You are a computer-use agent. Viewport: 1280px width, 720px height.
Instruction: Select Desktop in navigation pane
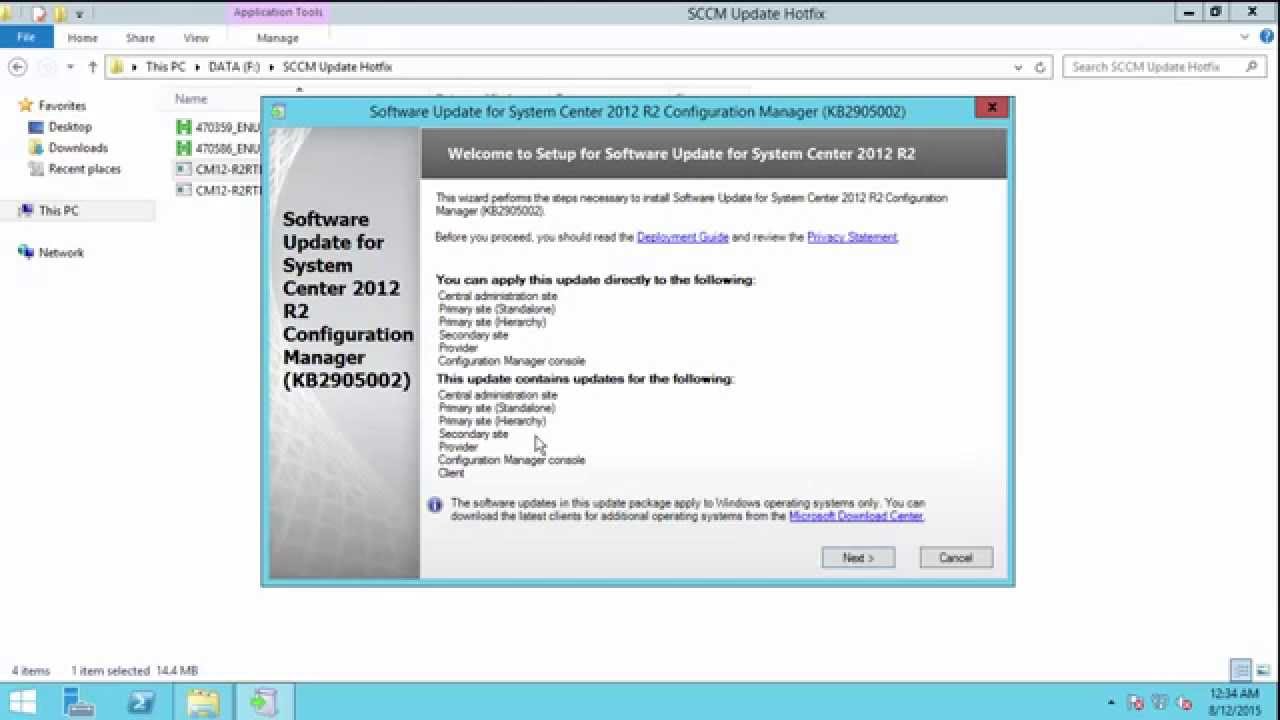(70, 127)
